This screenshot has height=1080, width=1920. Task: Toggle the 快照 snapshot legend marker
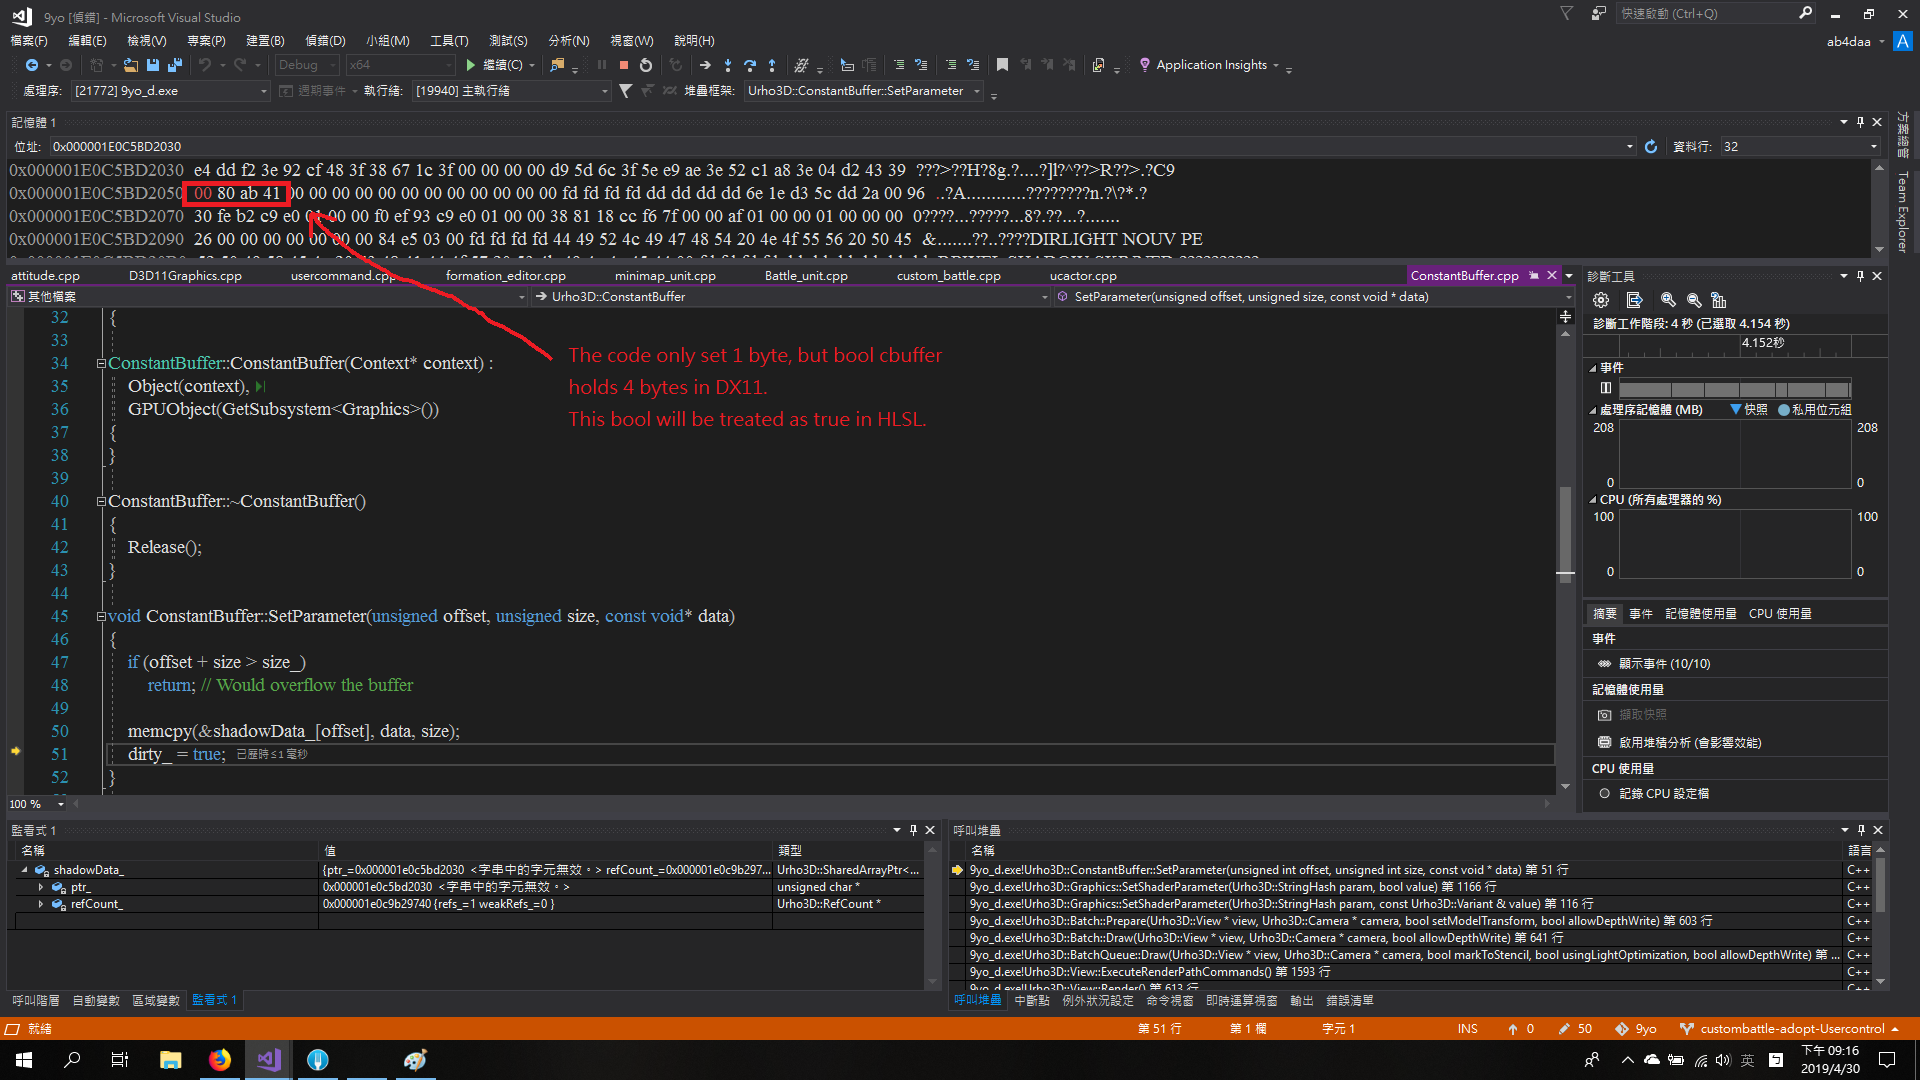click(1736, 410)
